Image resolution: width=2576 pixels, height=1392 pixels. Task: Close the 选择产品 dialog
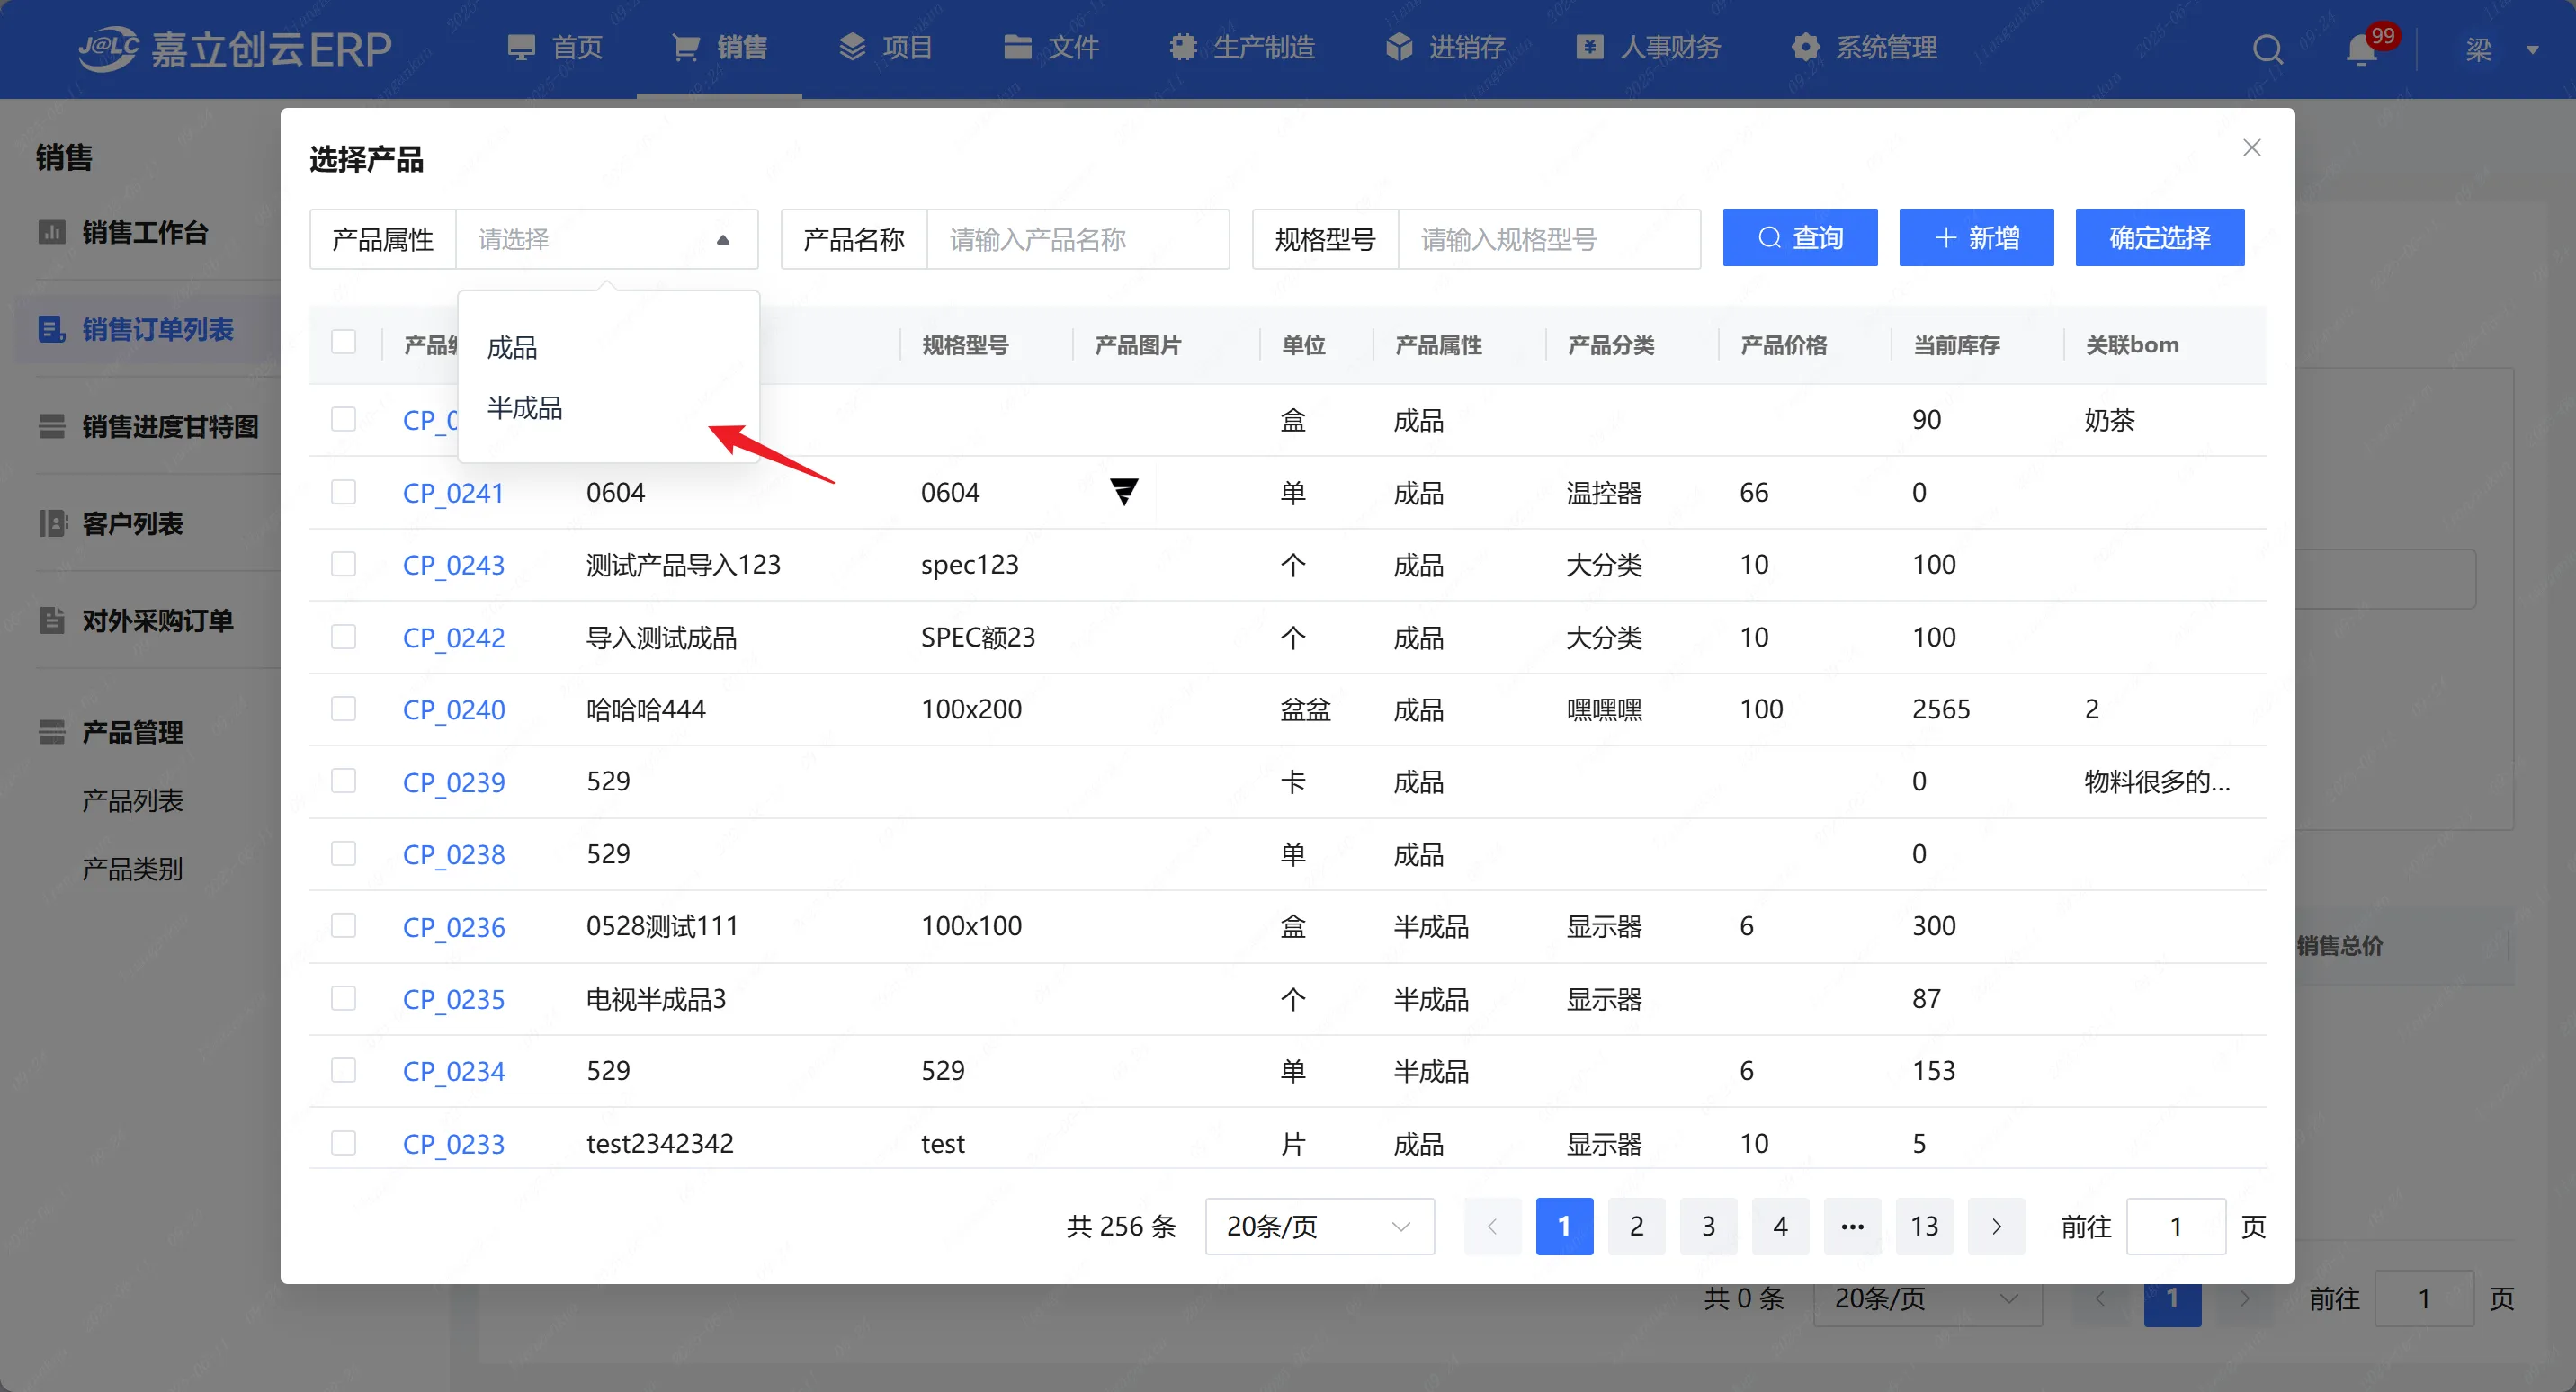2251,148
